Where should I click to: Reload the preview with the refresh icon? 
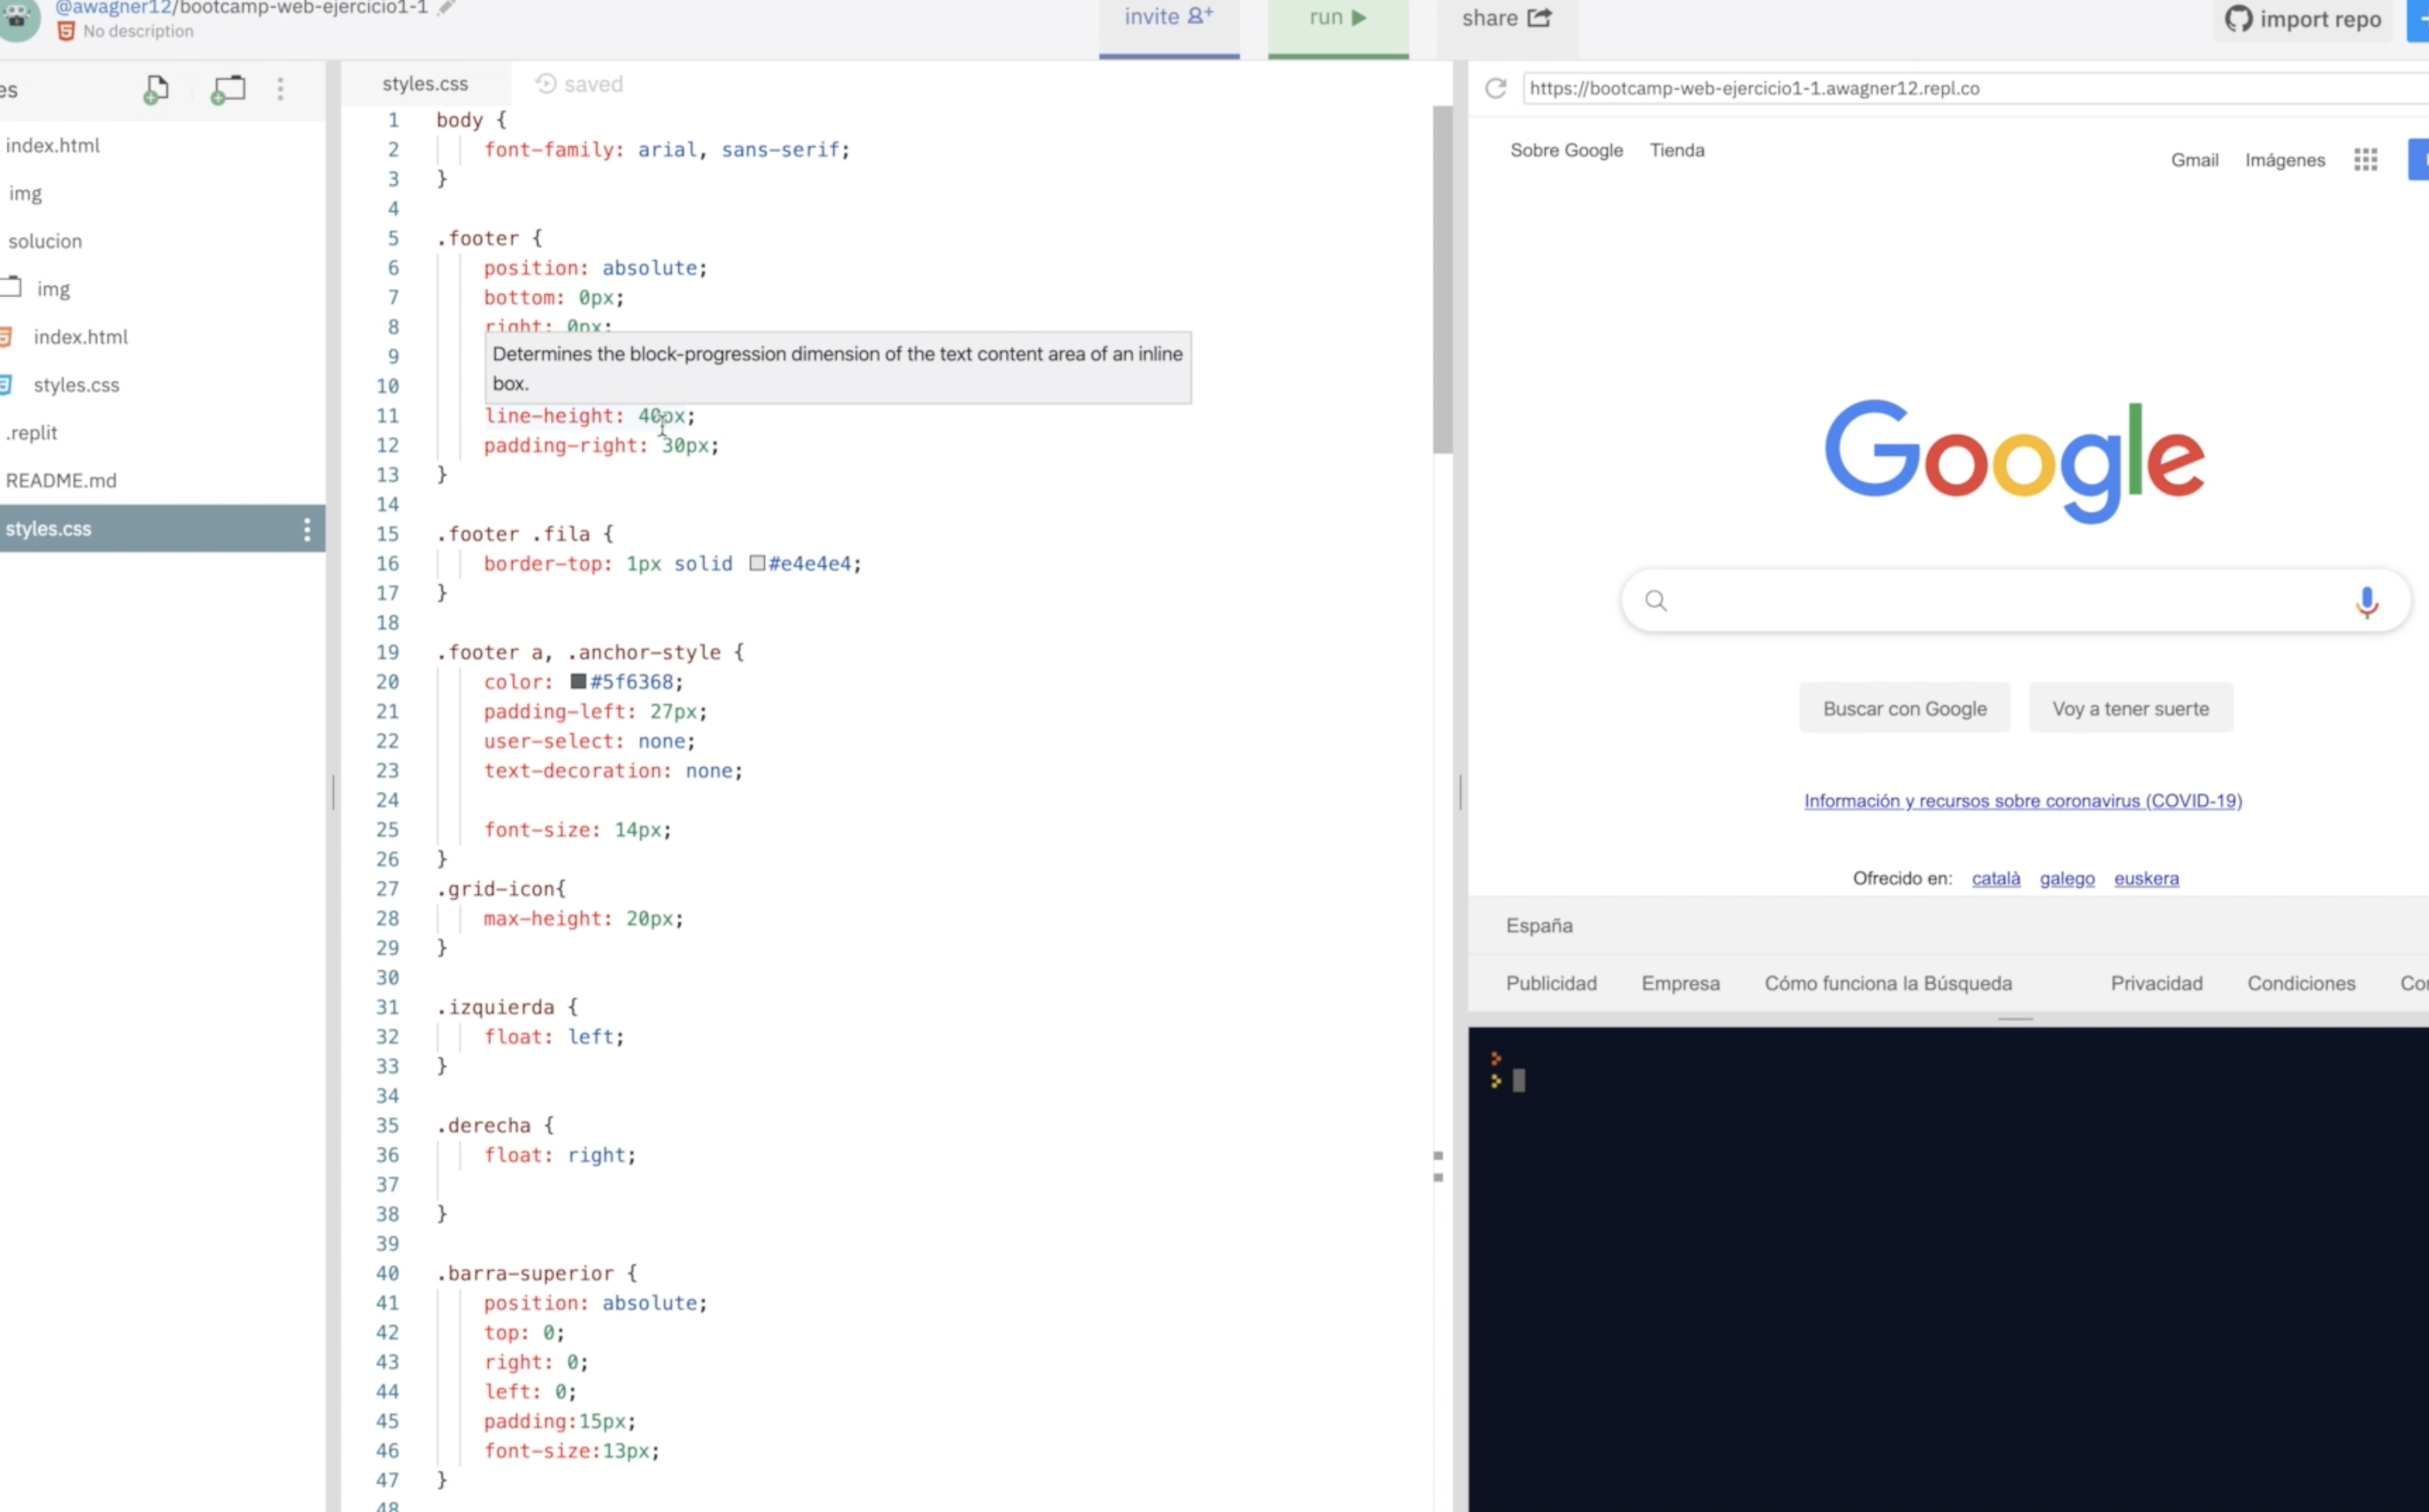(1495, 89)
